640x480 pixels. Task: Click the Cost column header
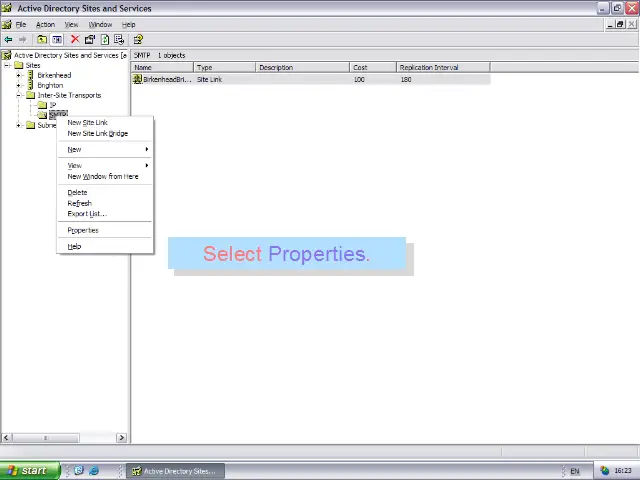pos(373,67)
